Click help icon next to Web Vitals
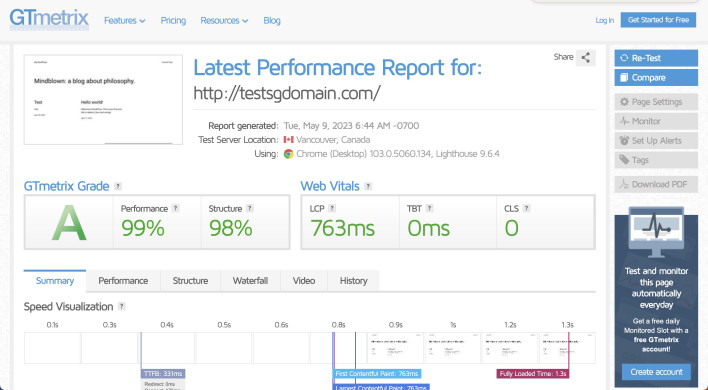 pos(368,186)
